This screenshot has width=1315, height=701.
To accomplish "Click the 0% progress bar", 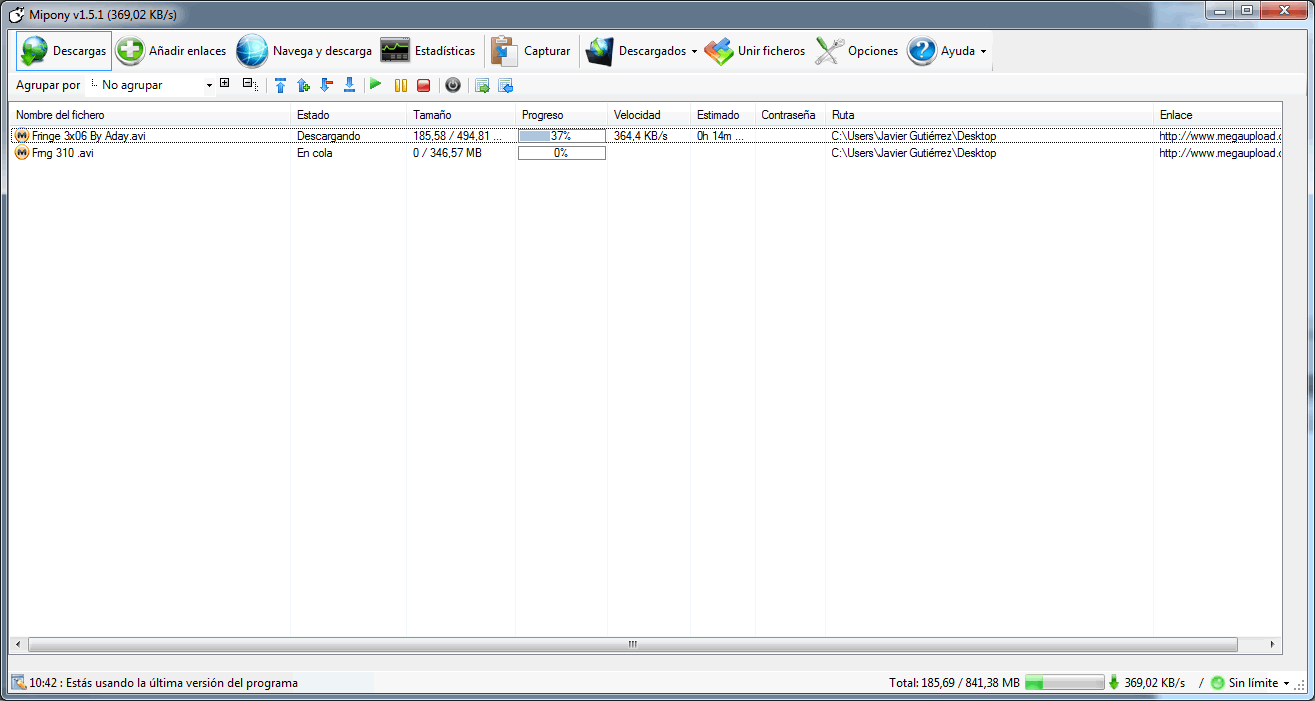I will (561, 153).
